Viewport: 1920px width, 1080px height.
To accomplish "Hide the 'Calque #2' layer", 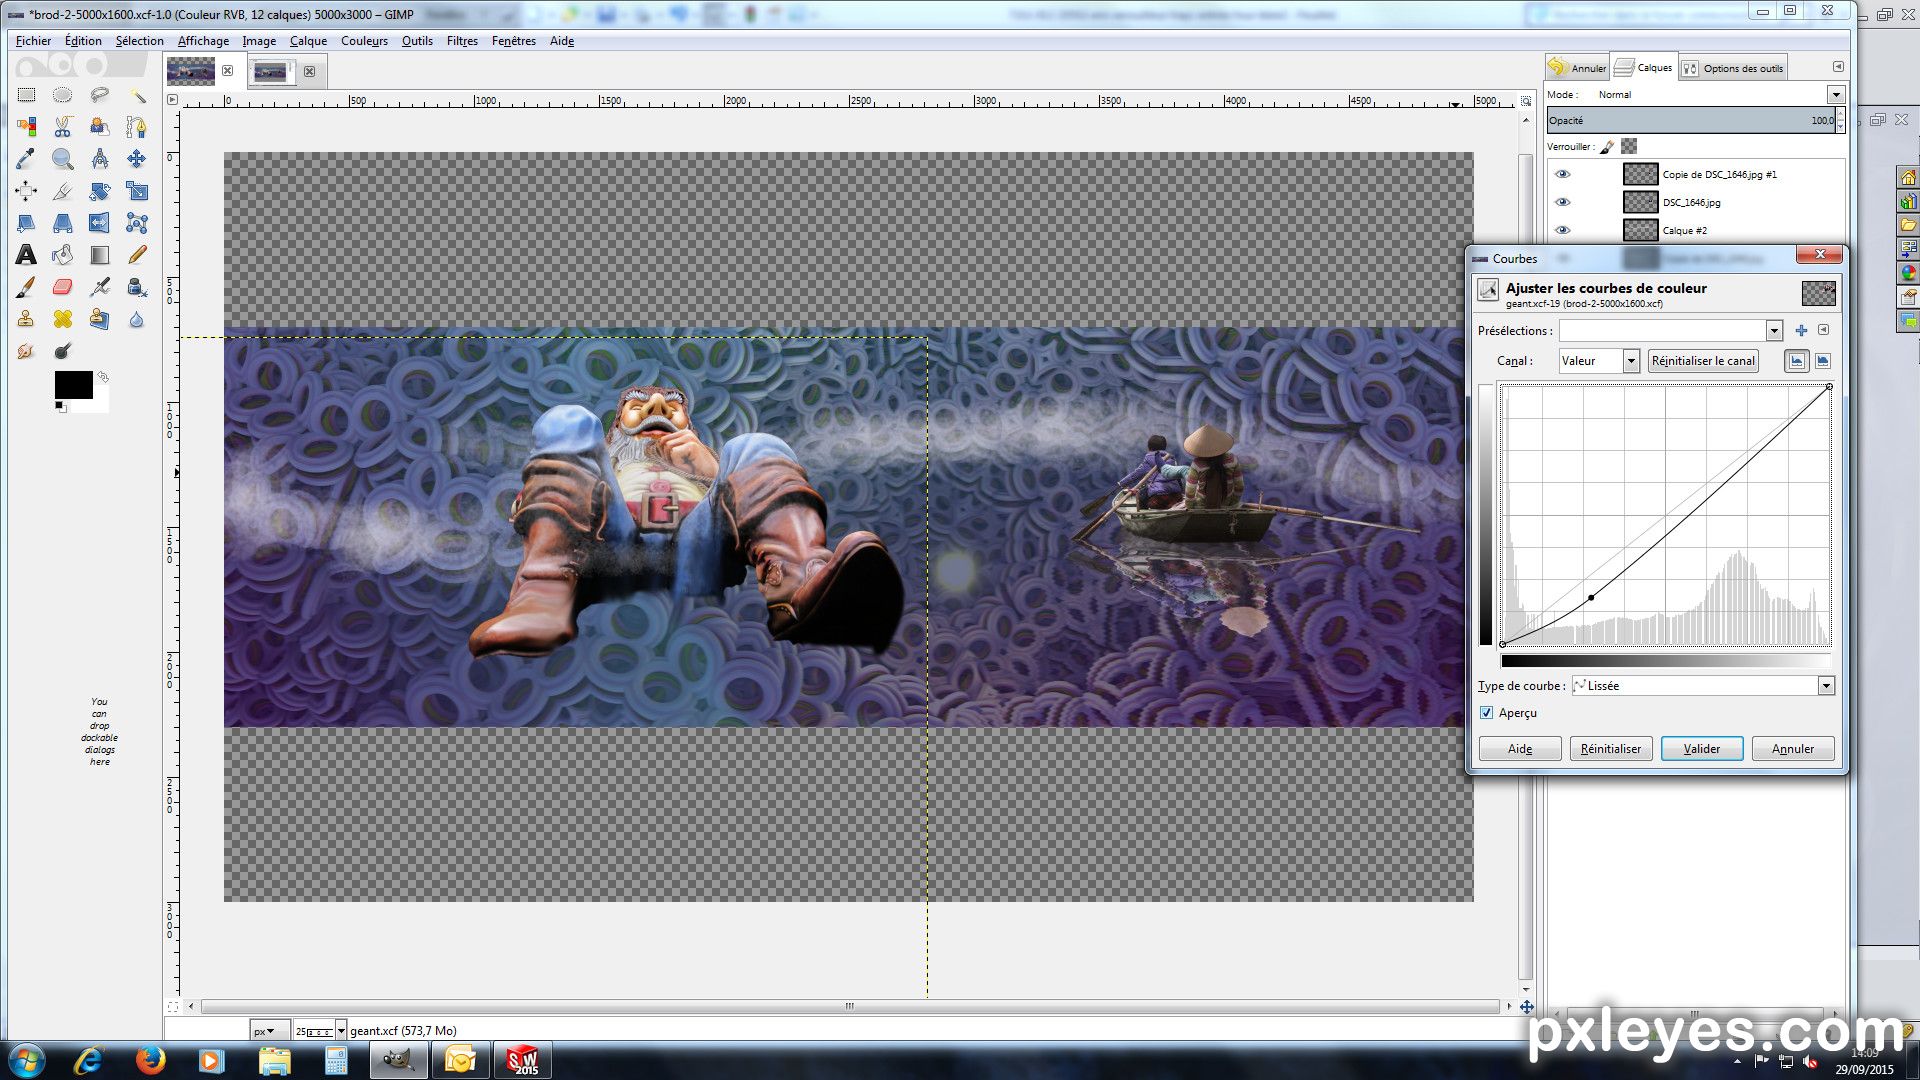I will coord(1562,230).
